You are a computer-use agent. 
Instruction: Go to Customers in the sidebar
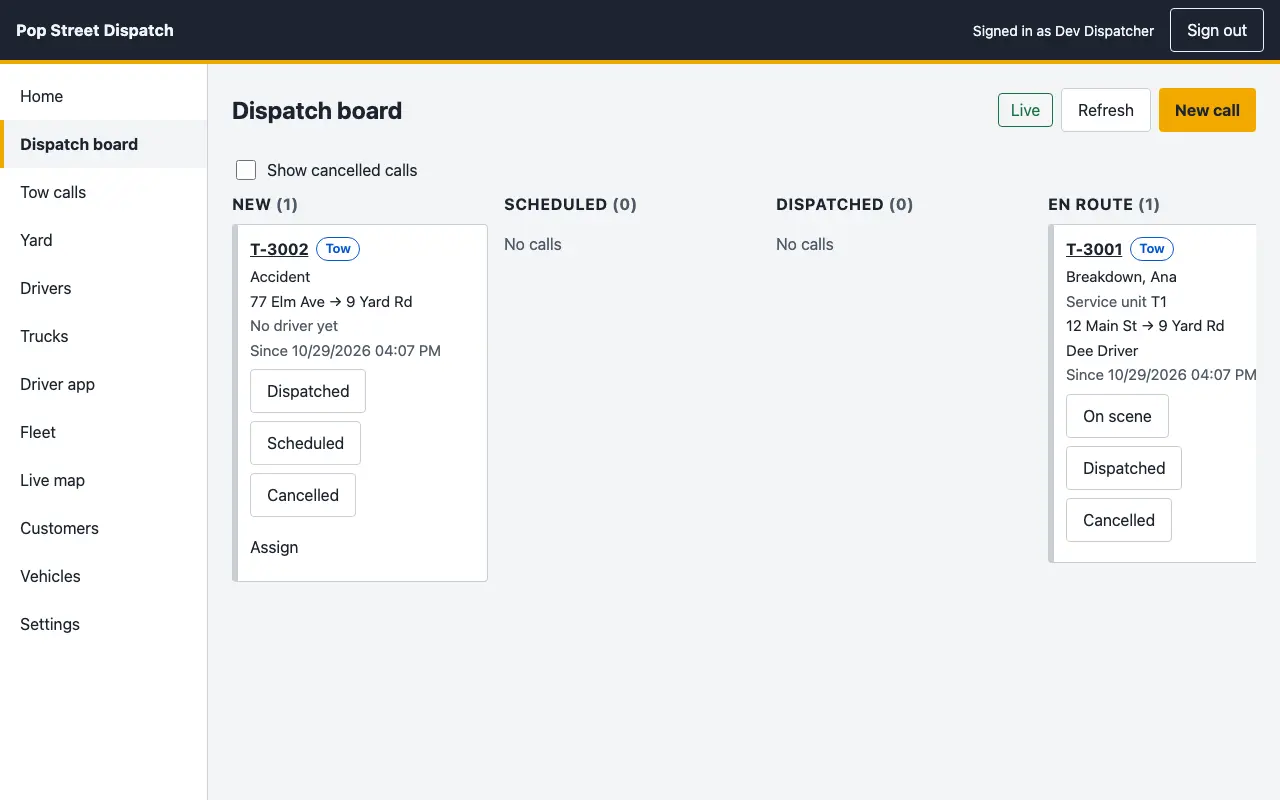click(x=103, y=528)
